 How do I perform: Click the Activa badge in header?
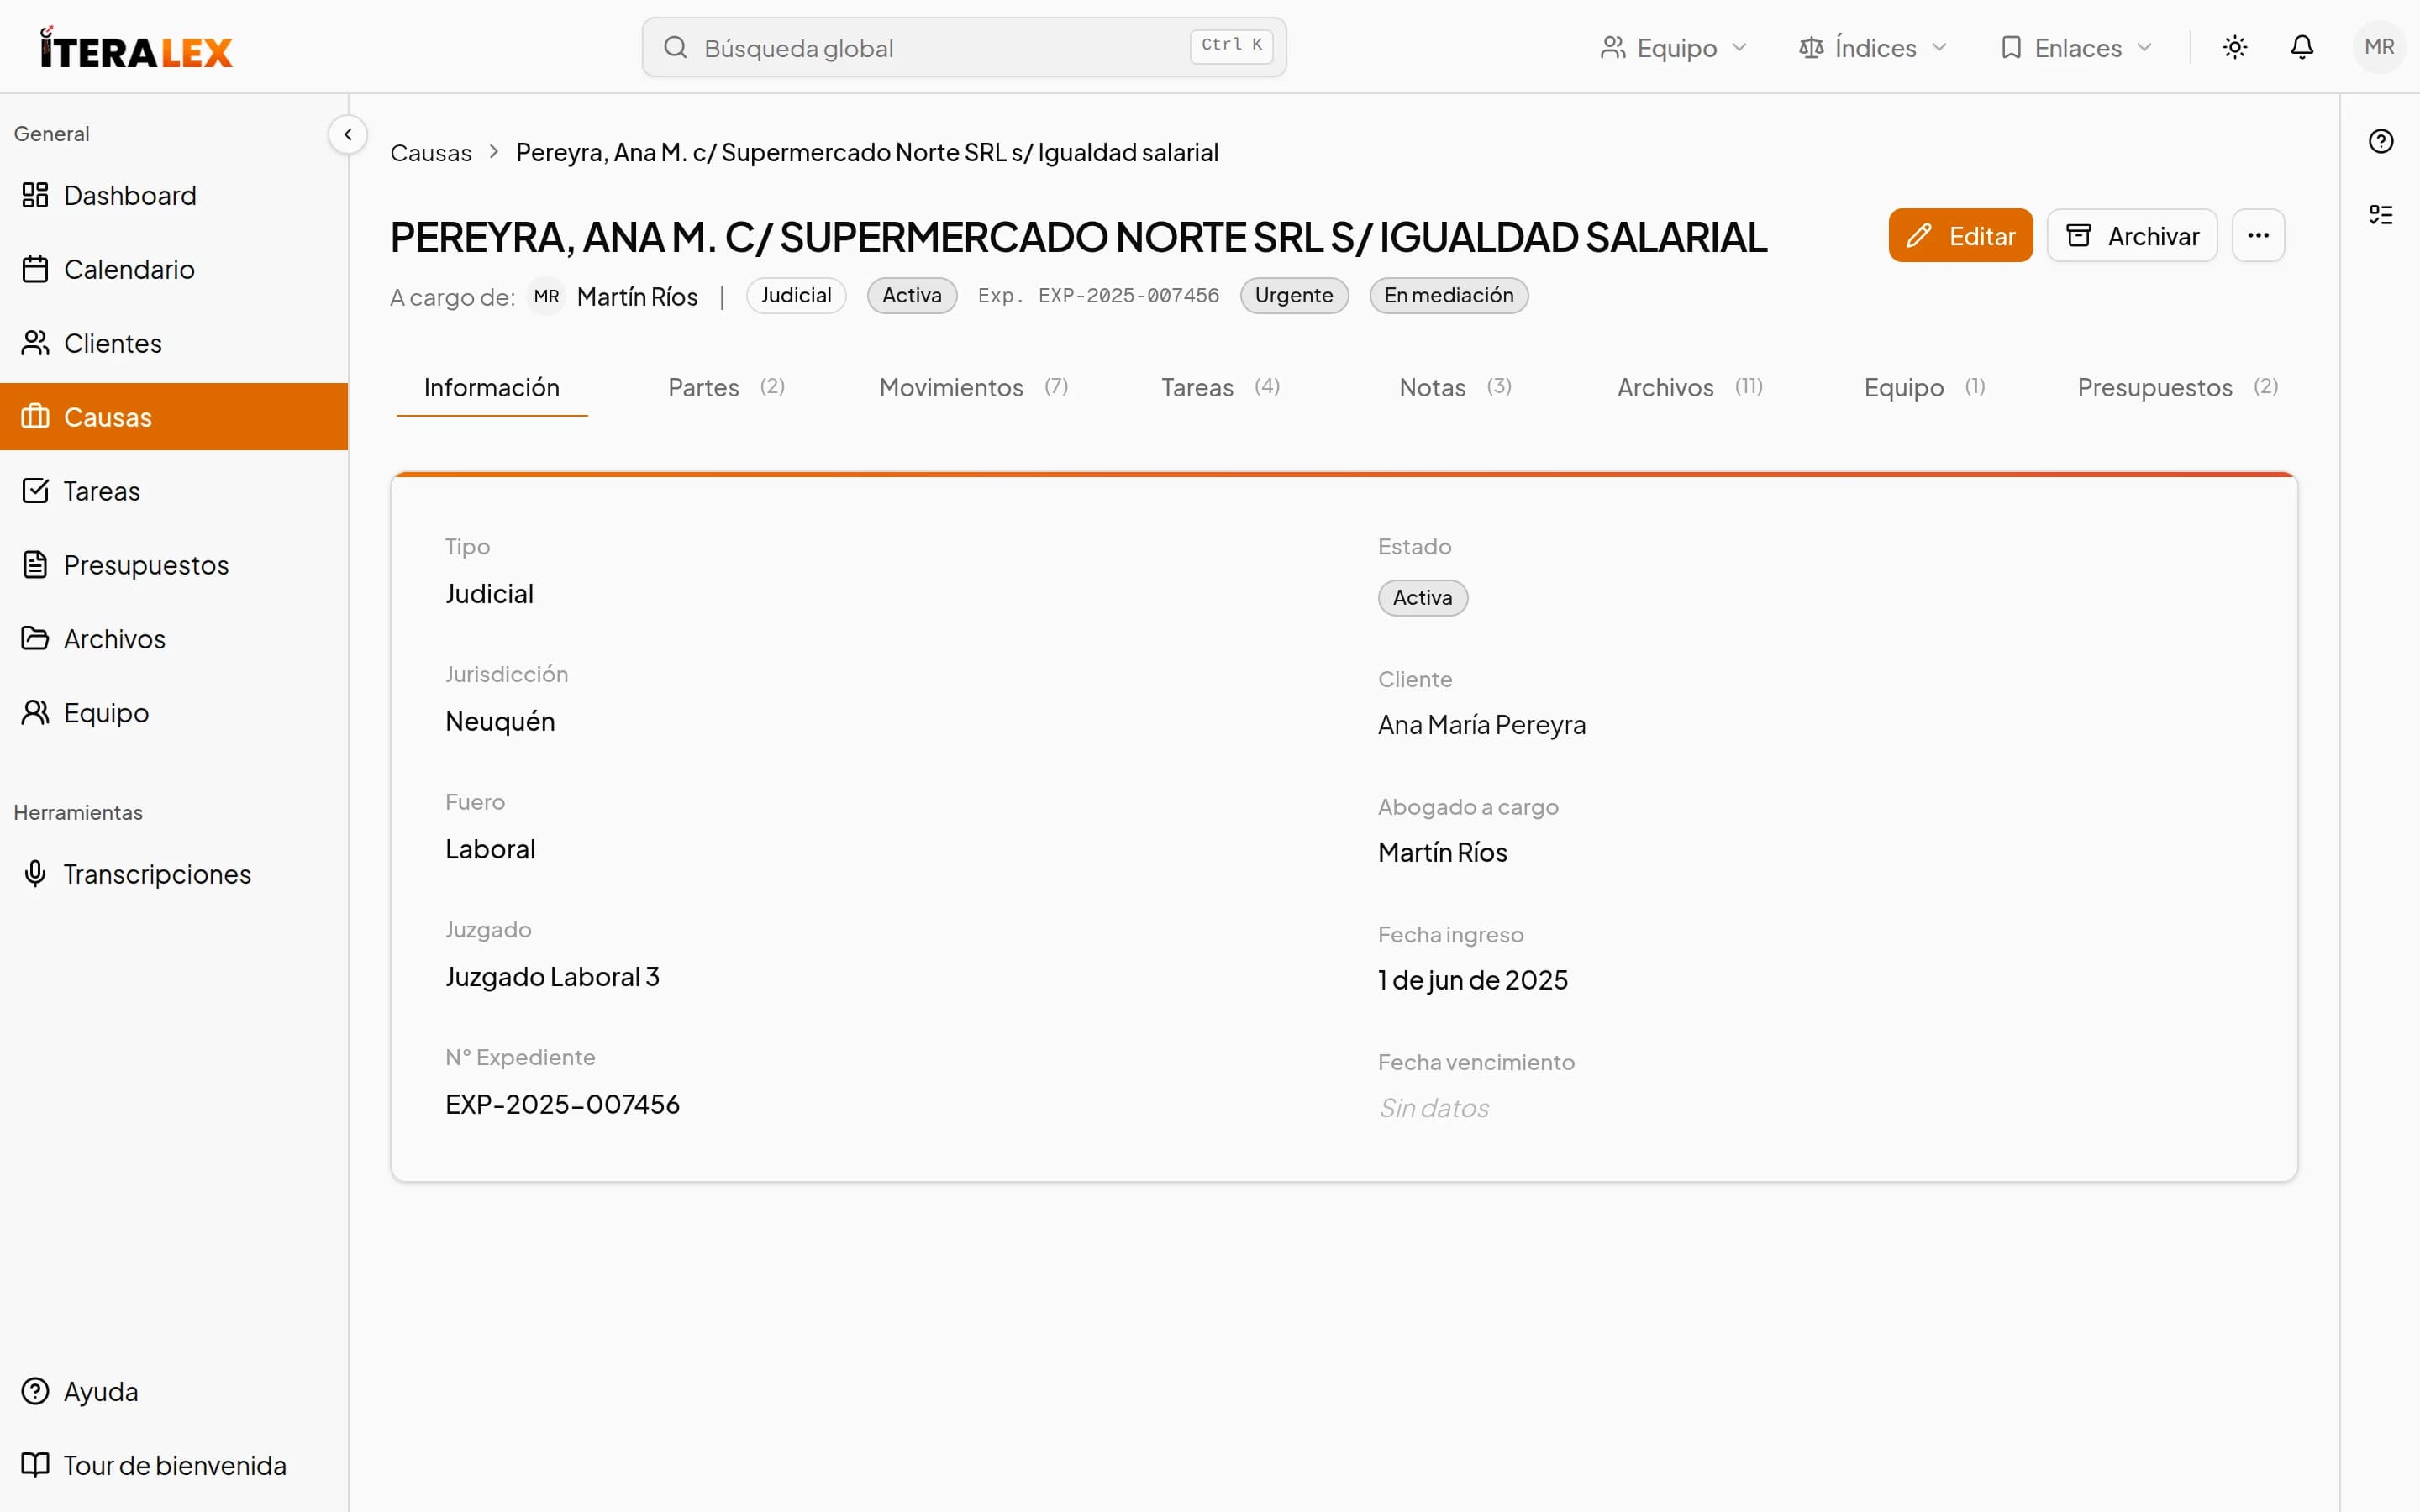[x=912, y=295]
